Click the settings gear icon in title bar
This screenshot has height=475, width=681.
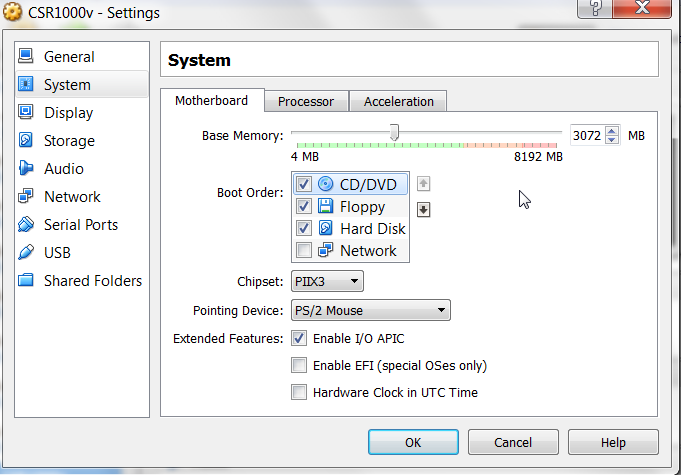tap(12, 12)
